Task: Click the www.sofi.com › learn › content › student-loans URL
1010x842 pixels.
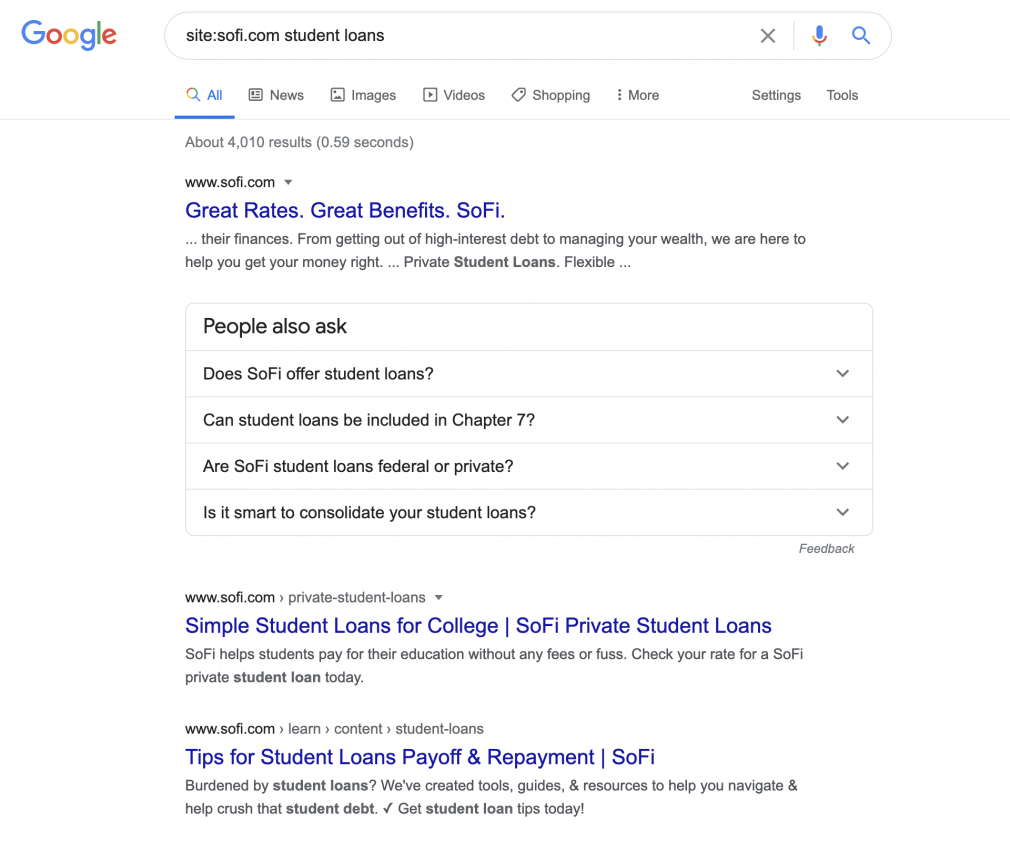Action: tap(334, 729)
